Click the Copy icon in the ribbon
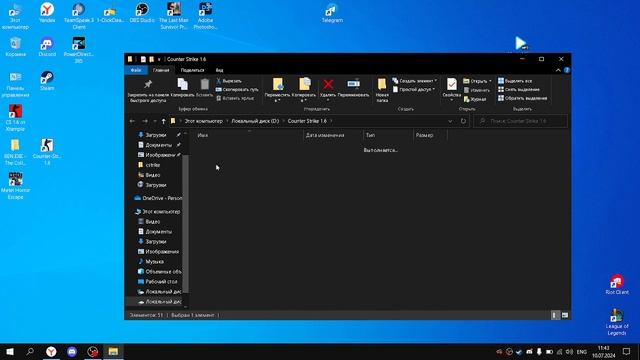The image size is (640, 360). (x=182, y=84)
